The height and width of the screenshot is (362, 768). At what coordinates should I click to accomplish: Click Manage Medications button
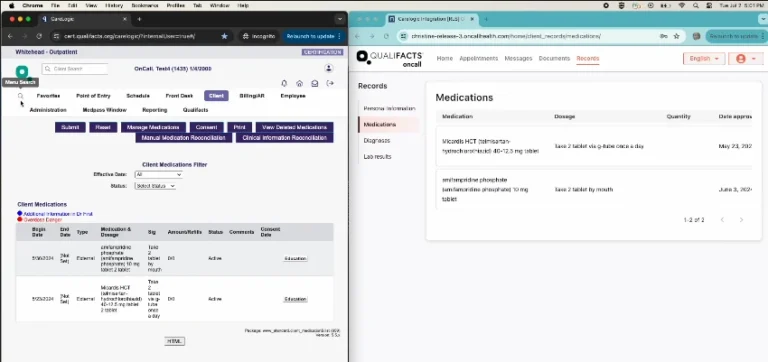click(x=153, y=127)
